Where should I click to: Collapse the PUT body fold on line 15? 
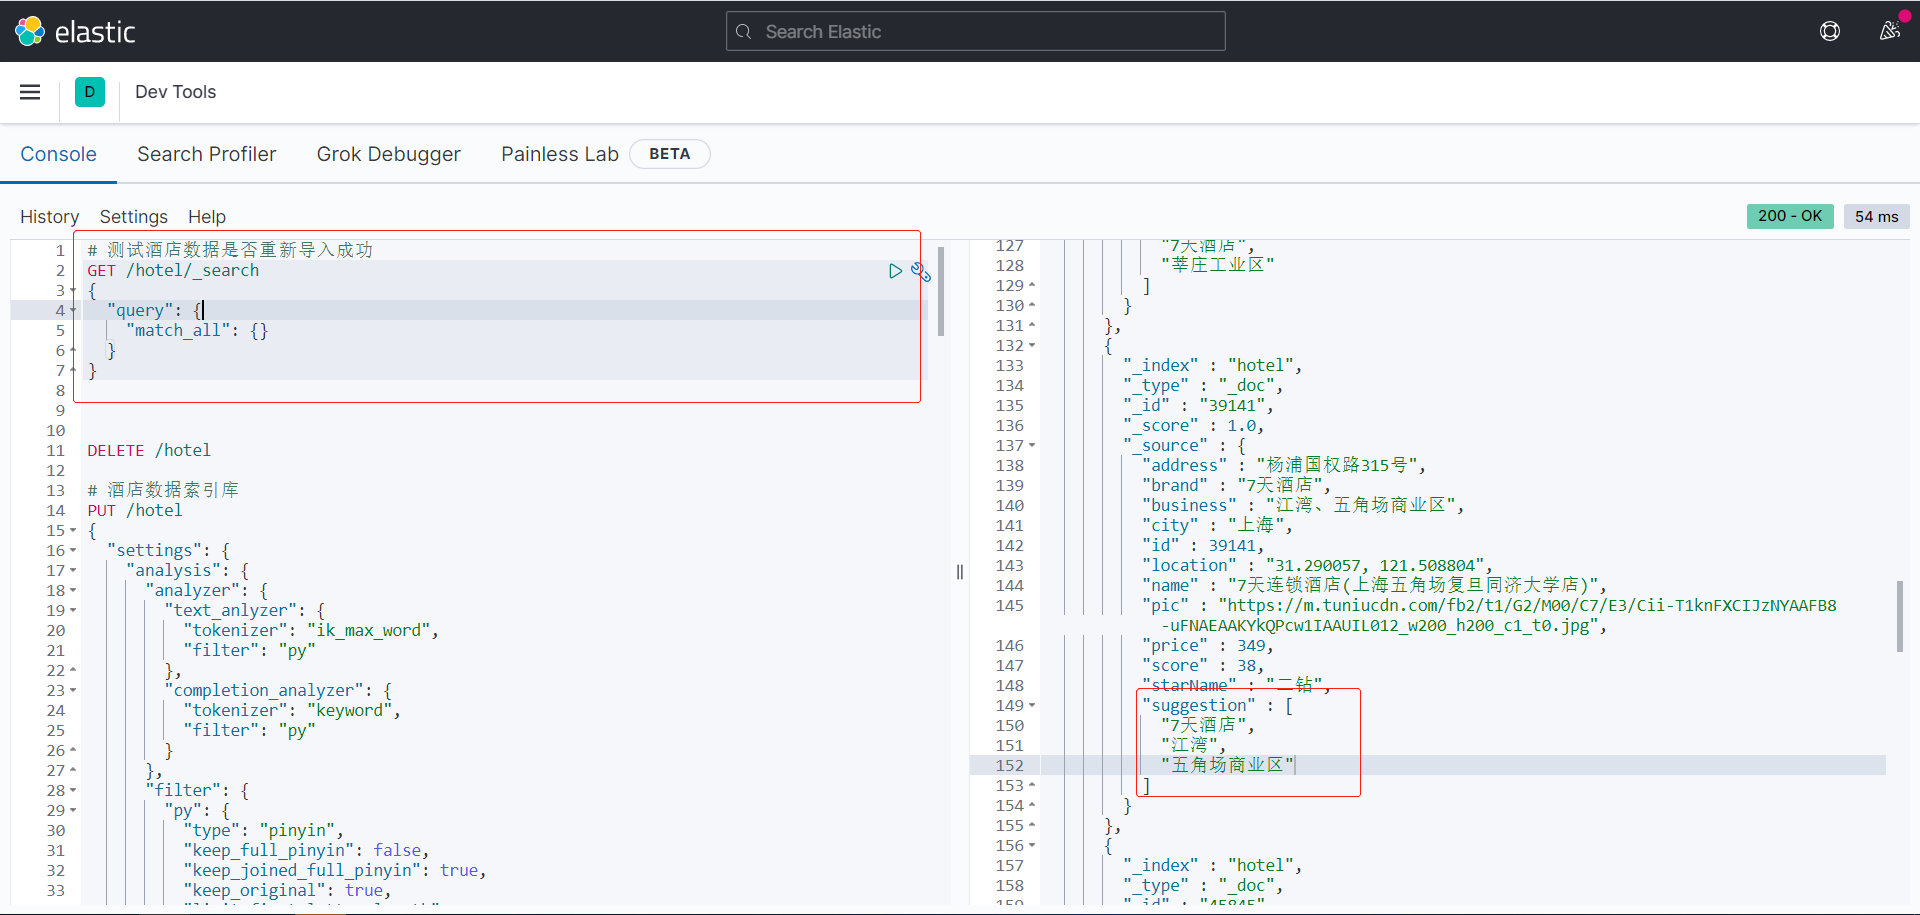tap(73, 531)
